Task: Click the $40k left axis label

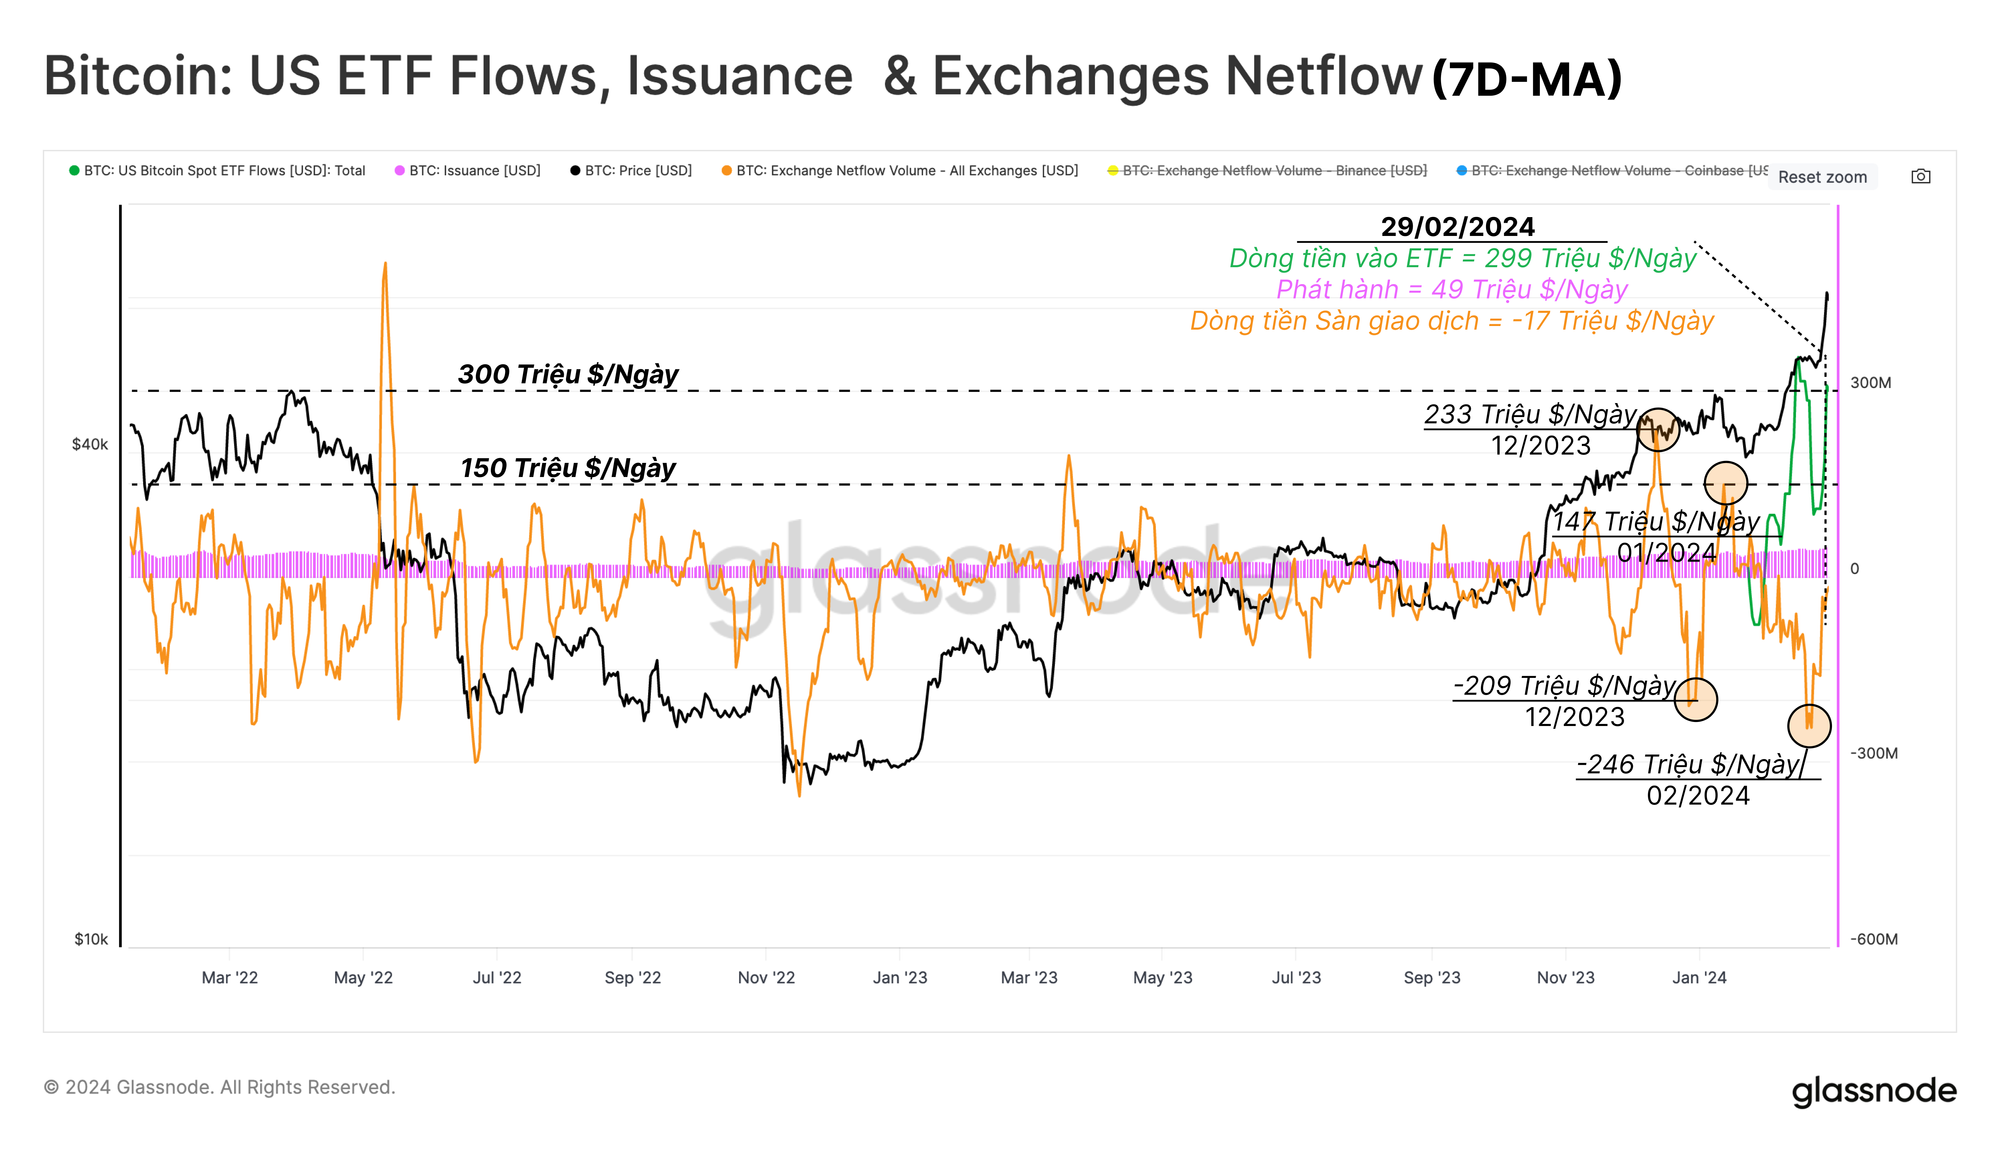Action: click(90, 444)
